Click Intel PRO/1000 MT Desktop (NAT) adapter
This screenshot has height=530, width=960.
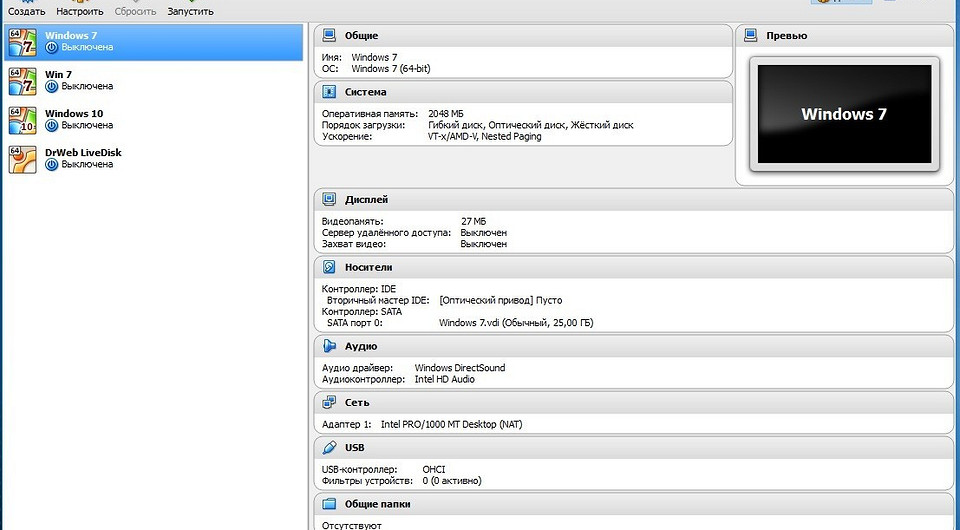coord(451,424)
